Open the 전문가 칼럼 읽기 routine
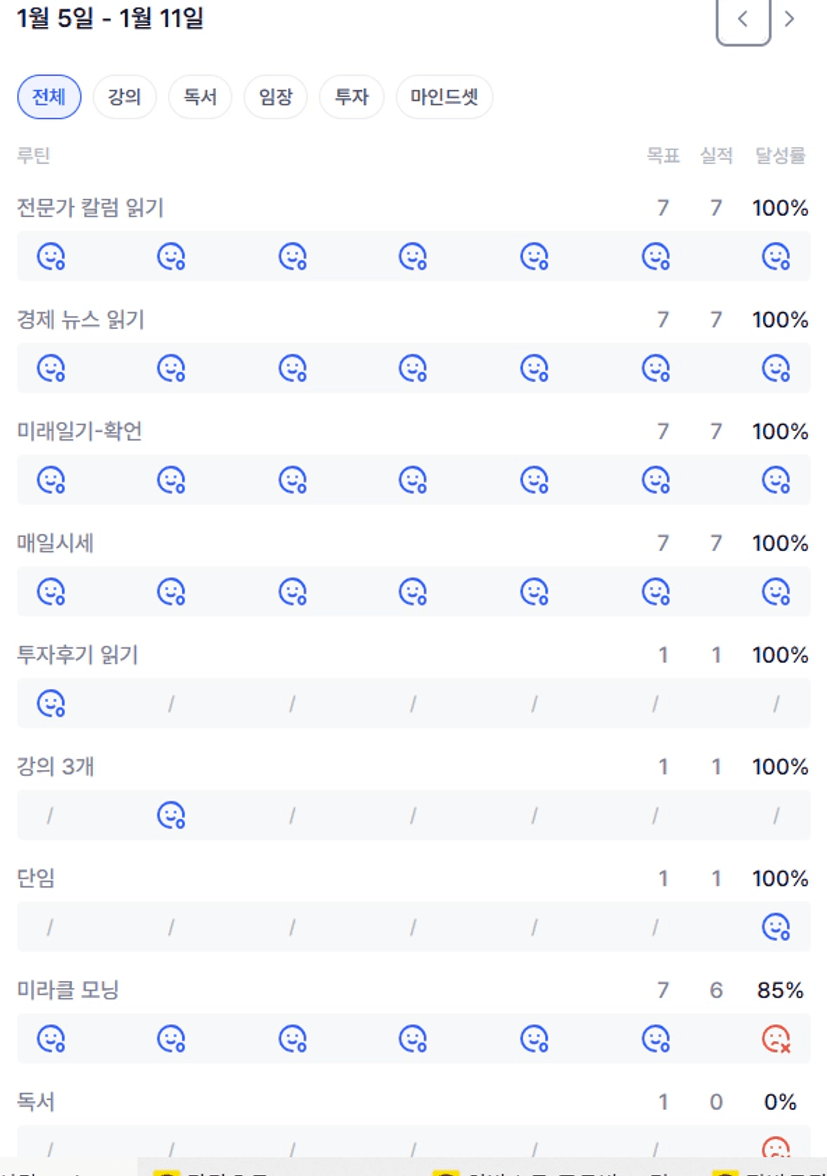This screenshot has height=1176, width=827. click(90, 208)
